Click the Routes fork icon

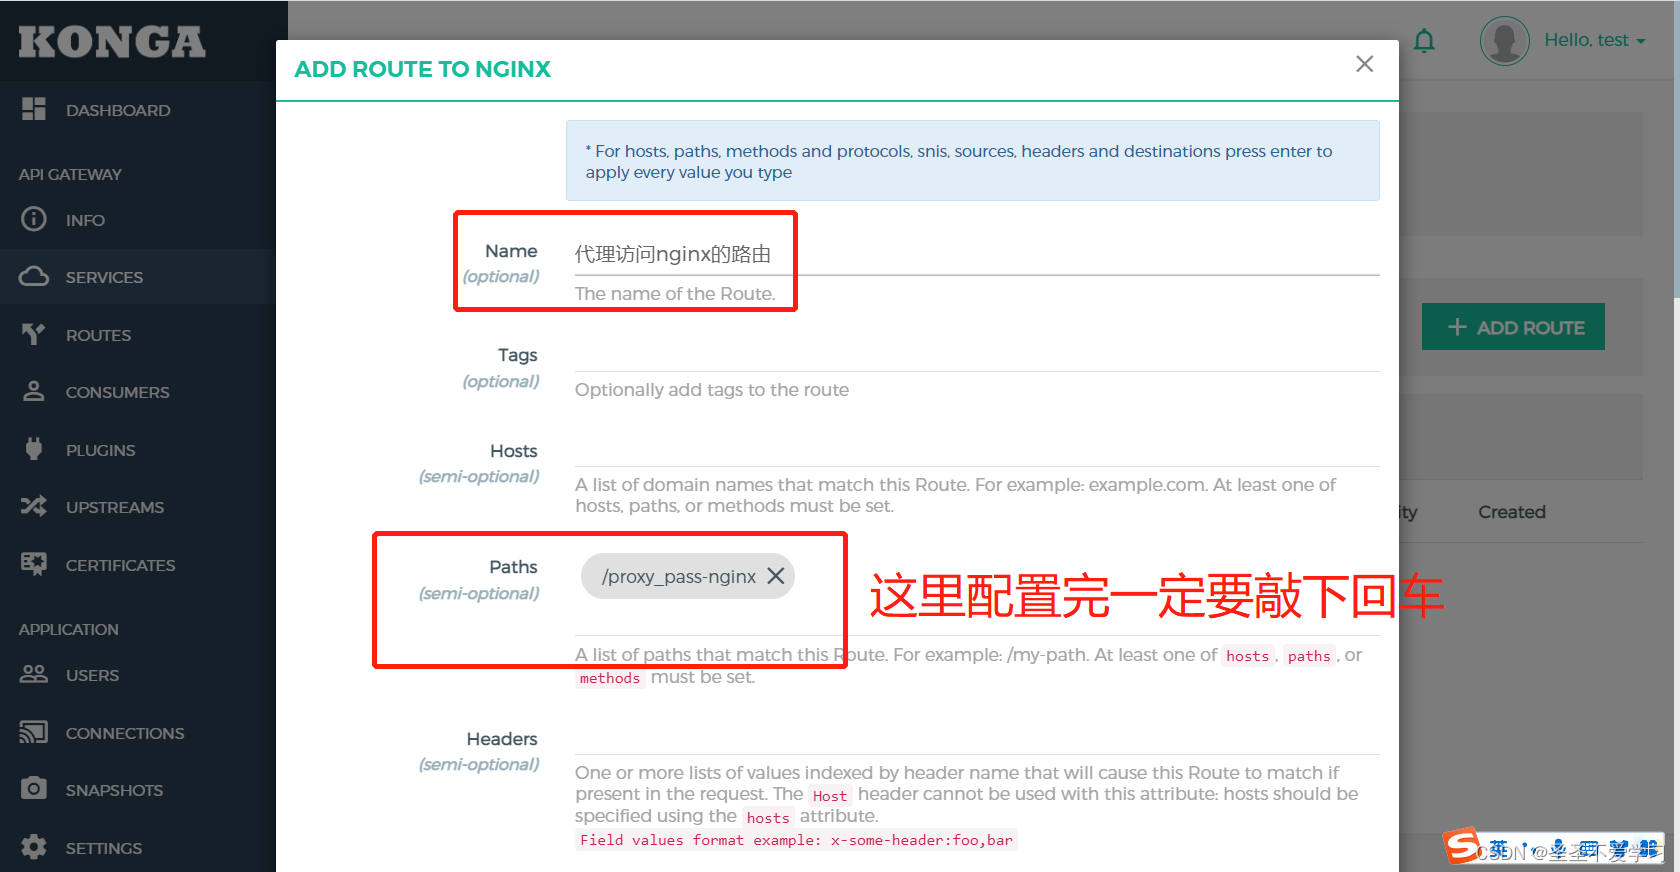pyautogui.click(x=34, y=334)
